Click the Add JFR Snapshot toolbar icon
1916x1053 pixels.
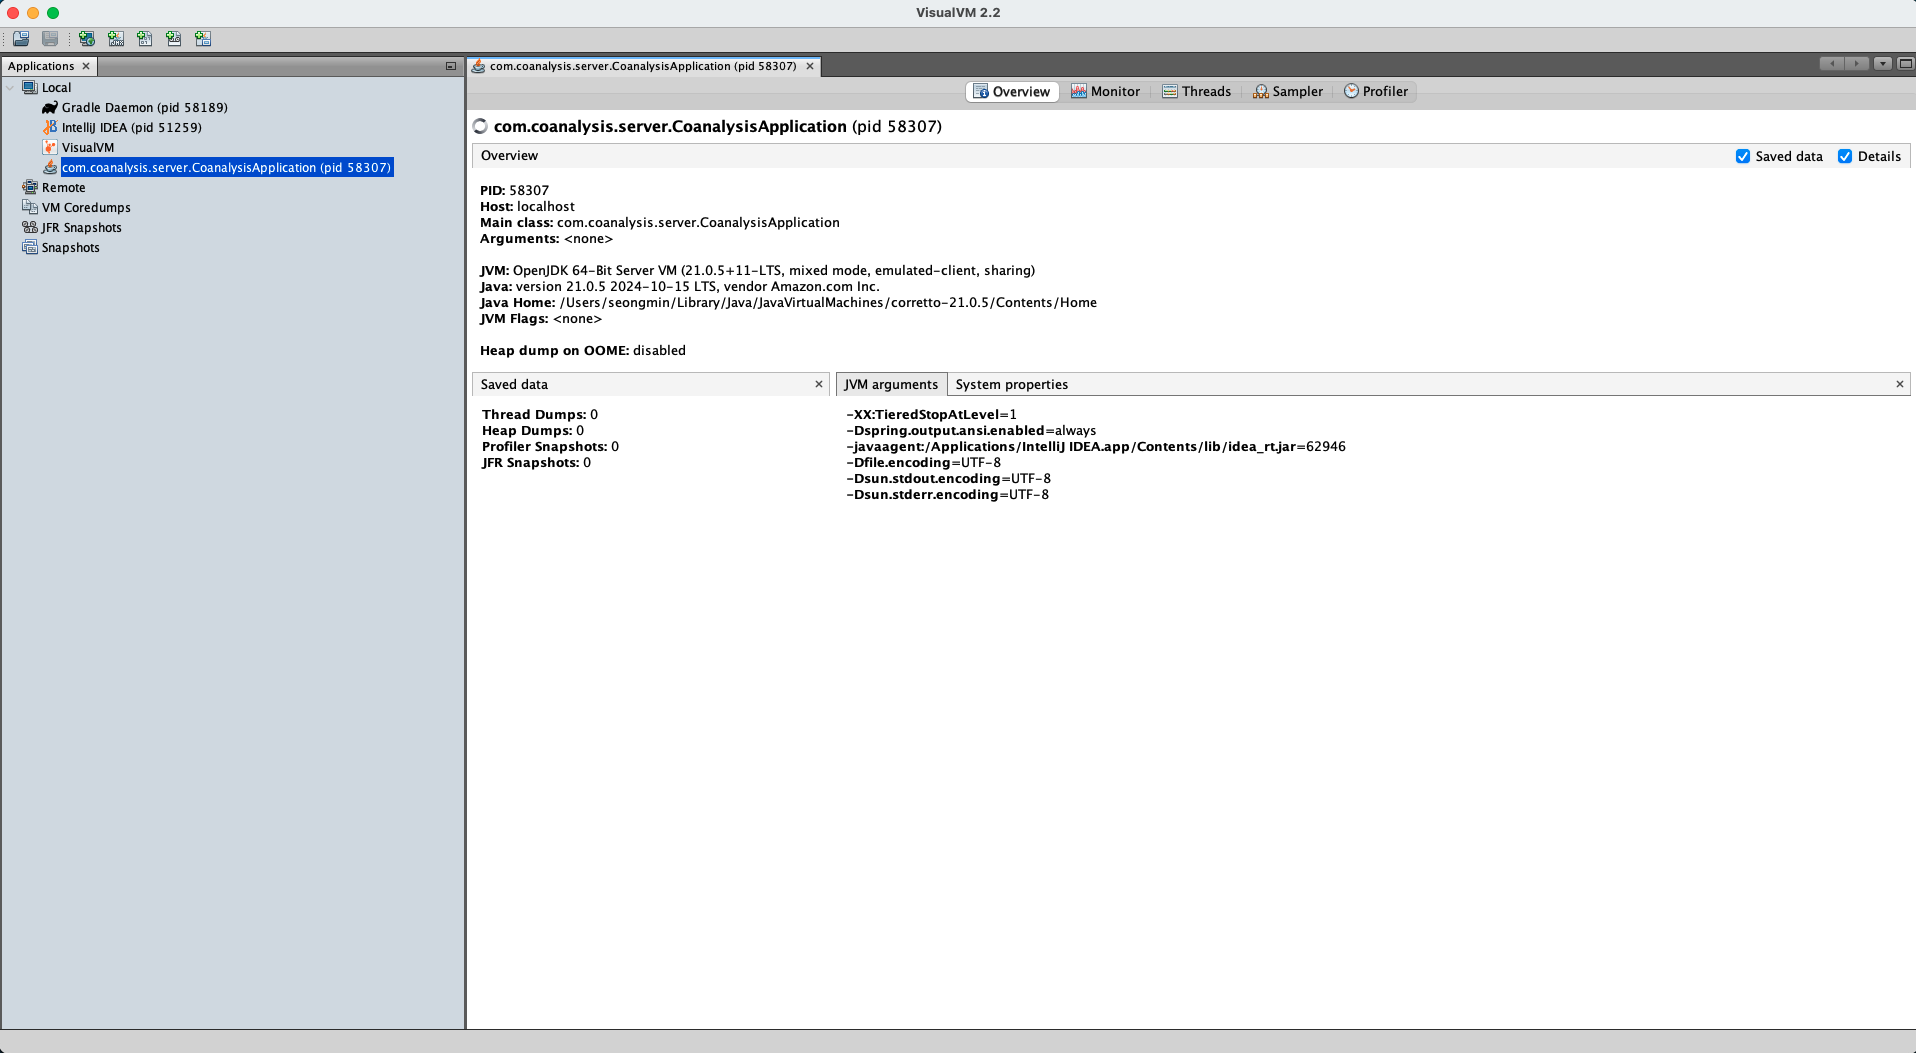pyautogui.click(x=174, y=39)
